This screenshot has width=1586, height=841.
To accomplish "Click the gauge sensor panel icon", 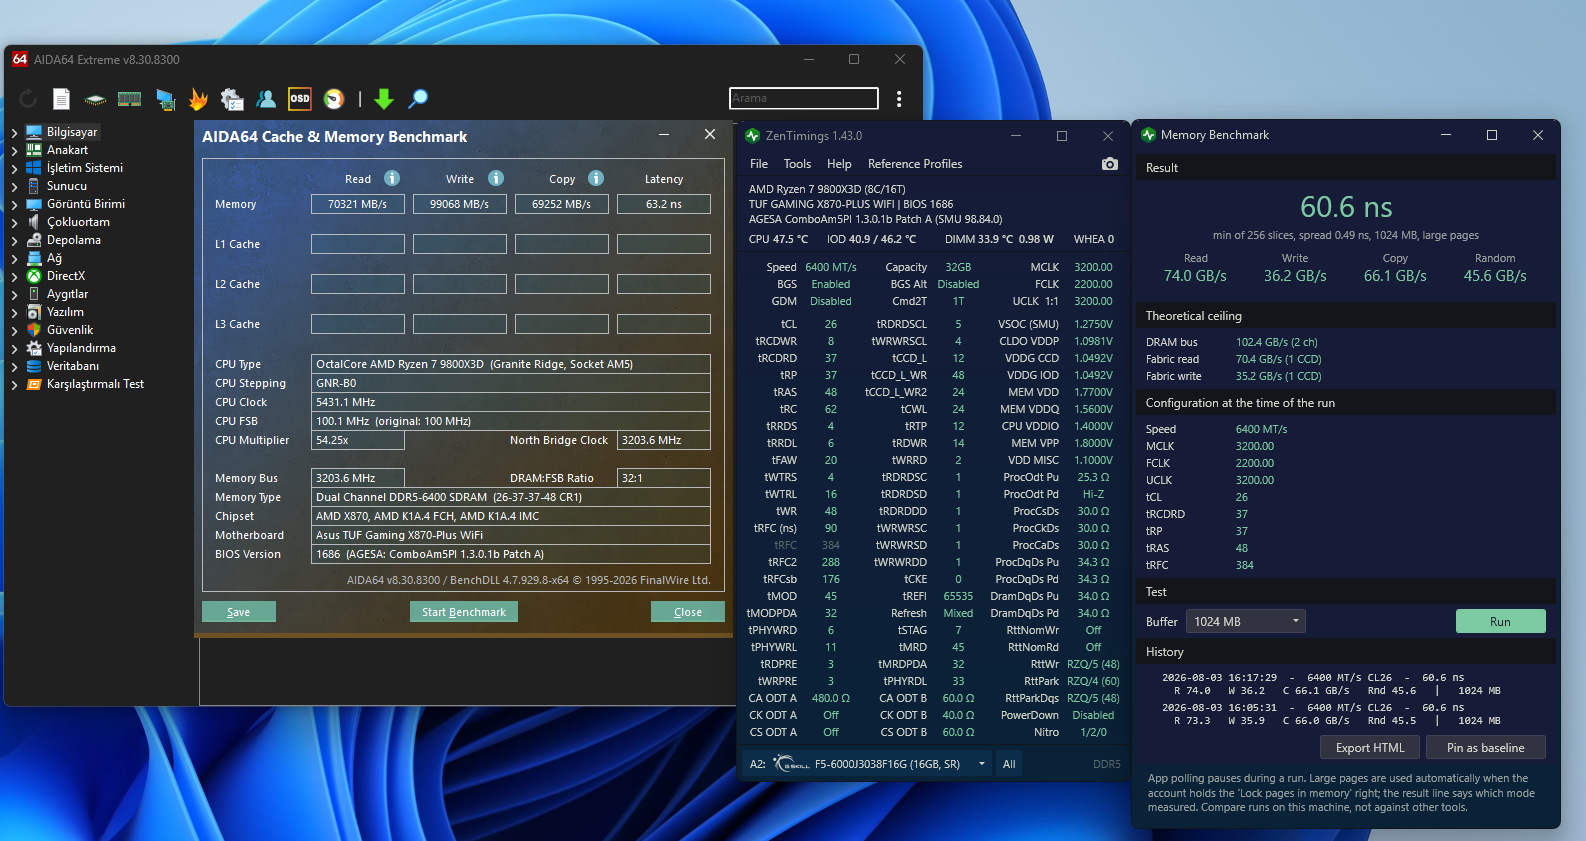I will pyautogui.click(x=334, y=98).
